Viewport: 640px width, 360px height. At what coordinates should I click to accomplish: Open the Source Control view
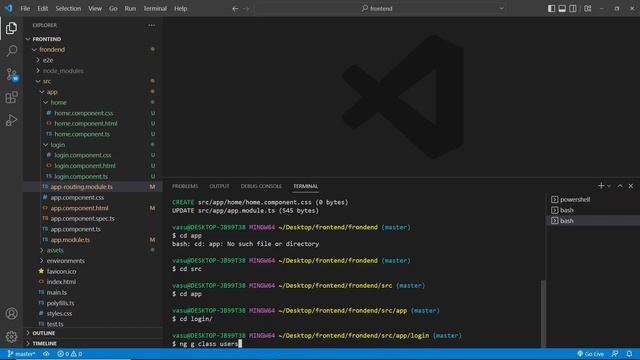(x=11, y=74)
